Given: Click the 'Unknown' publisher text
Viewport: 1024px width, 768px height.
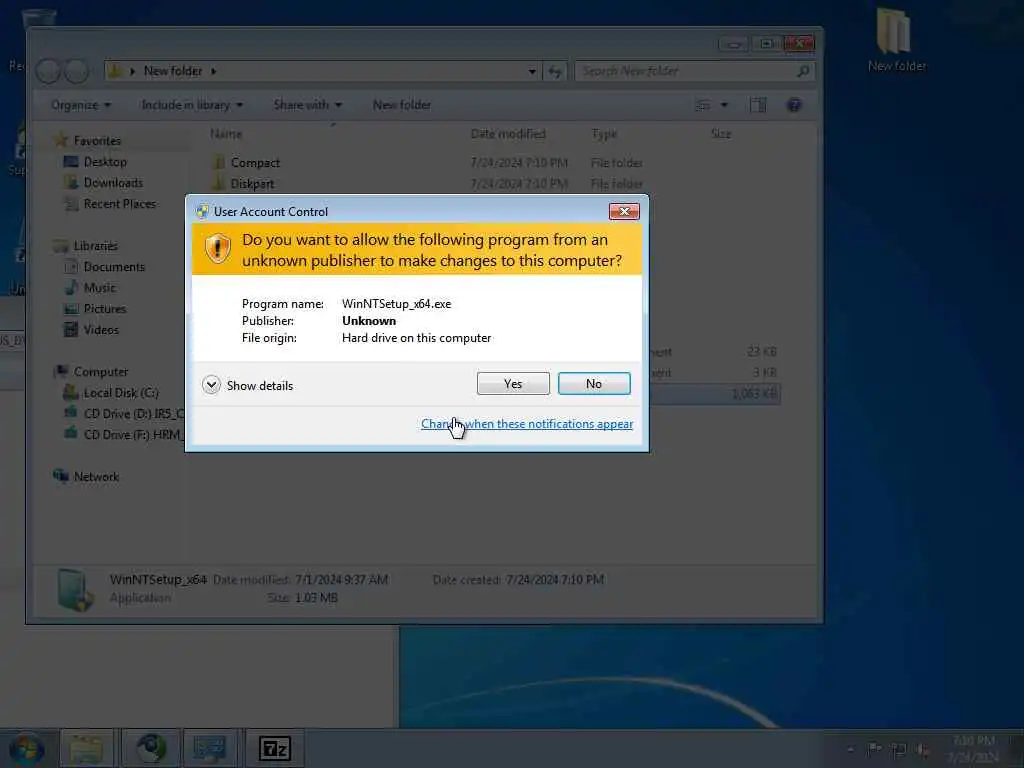Looking at the screenshot, I should coord(369,321).
